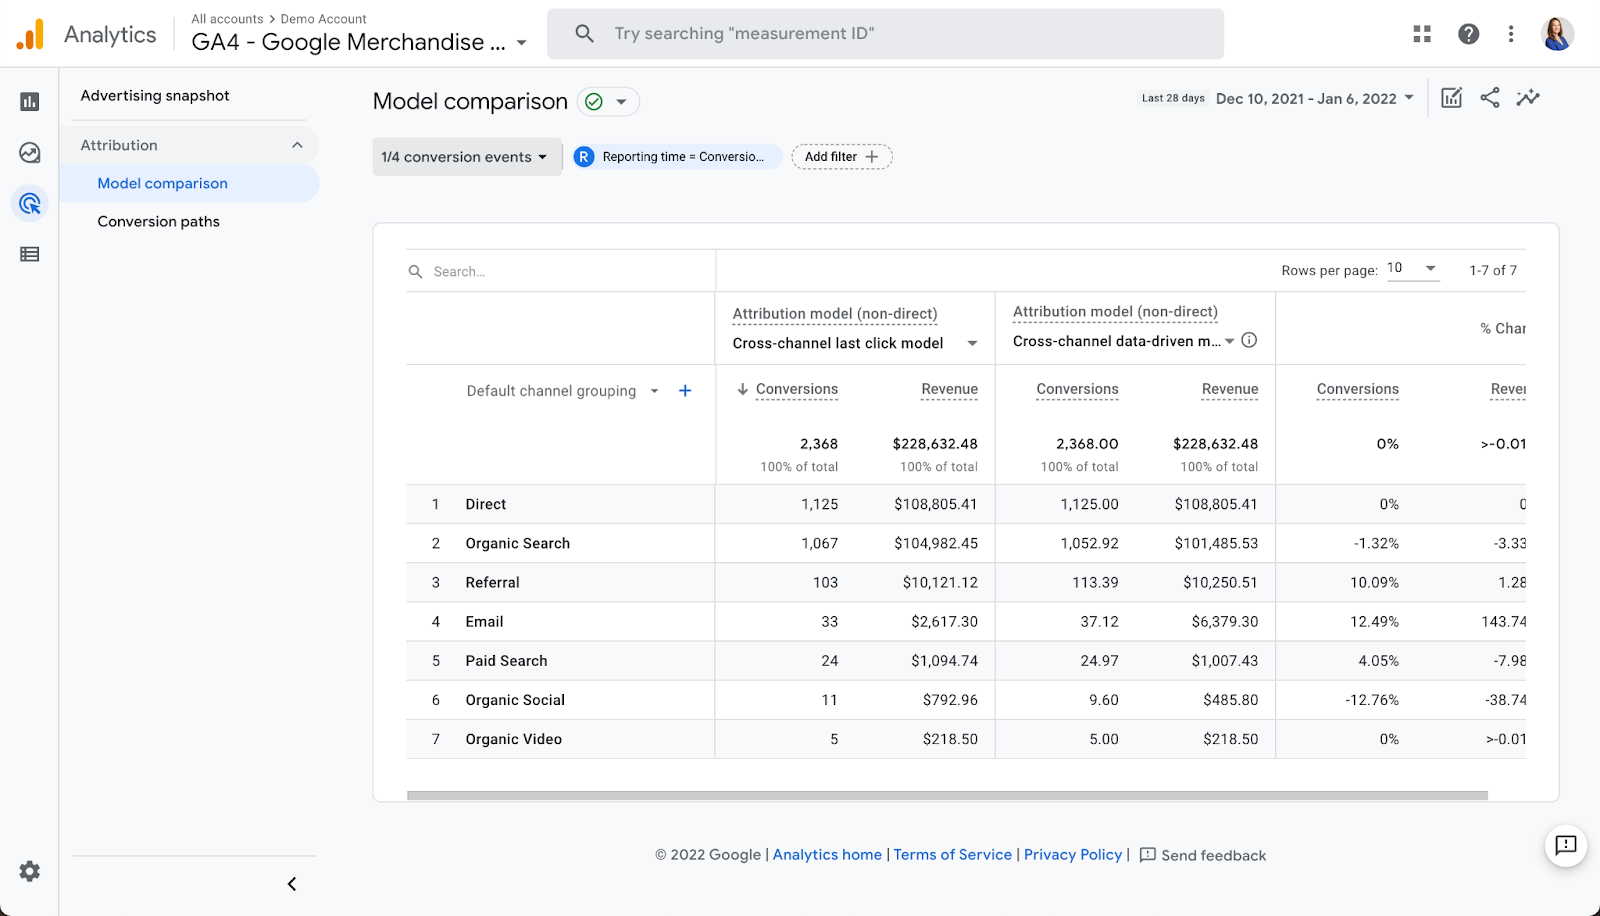Open Advertising snapshot from the sidebar

(155, 96)
